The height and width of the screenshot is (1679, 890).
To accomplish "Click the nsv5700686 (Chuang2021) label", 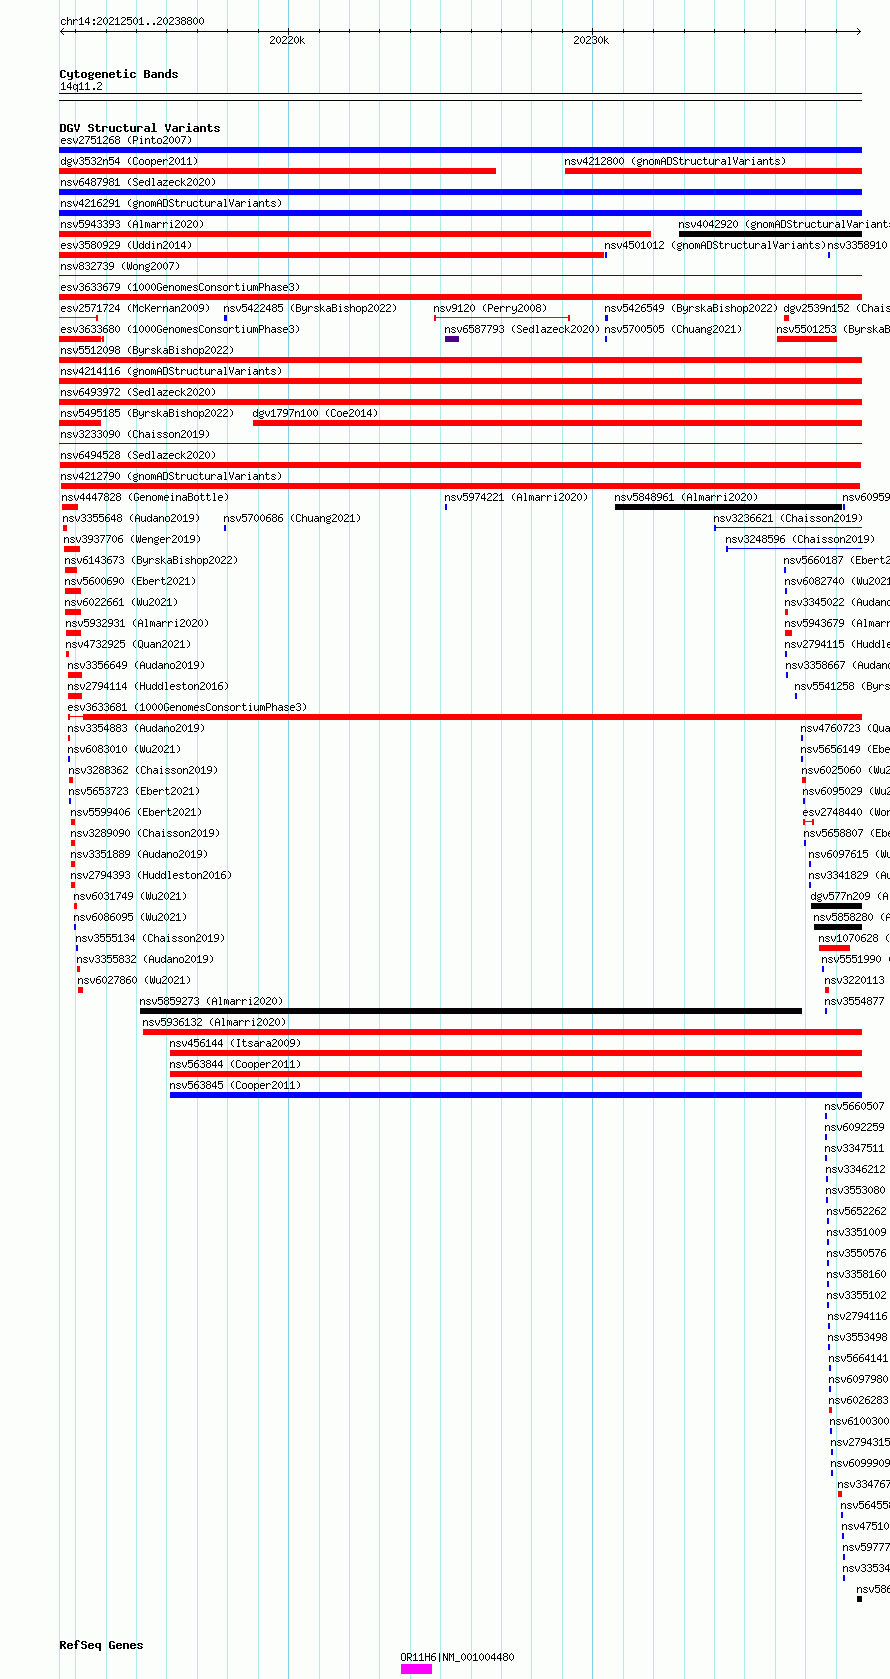I will click(292, 518).
